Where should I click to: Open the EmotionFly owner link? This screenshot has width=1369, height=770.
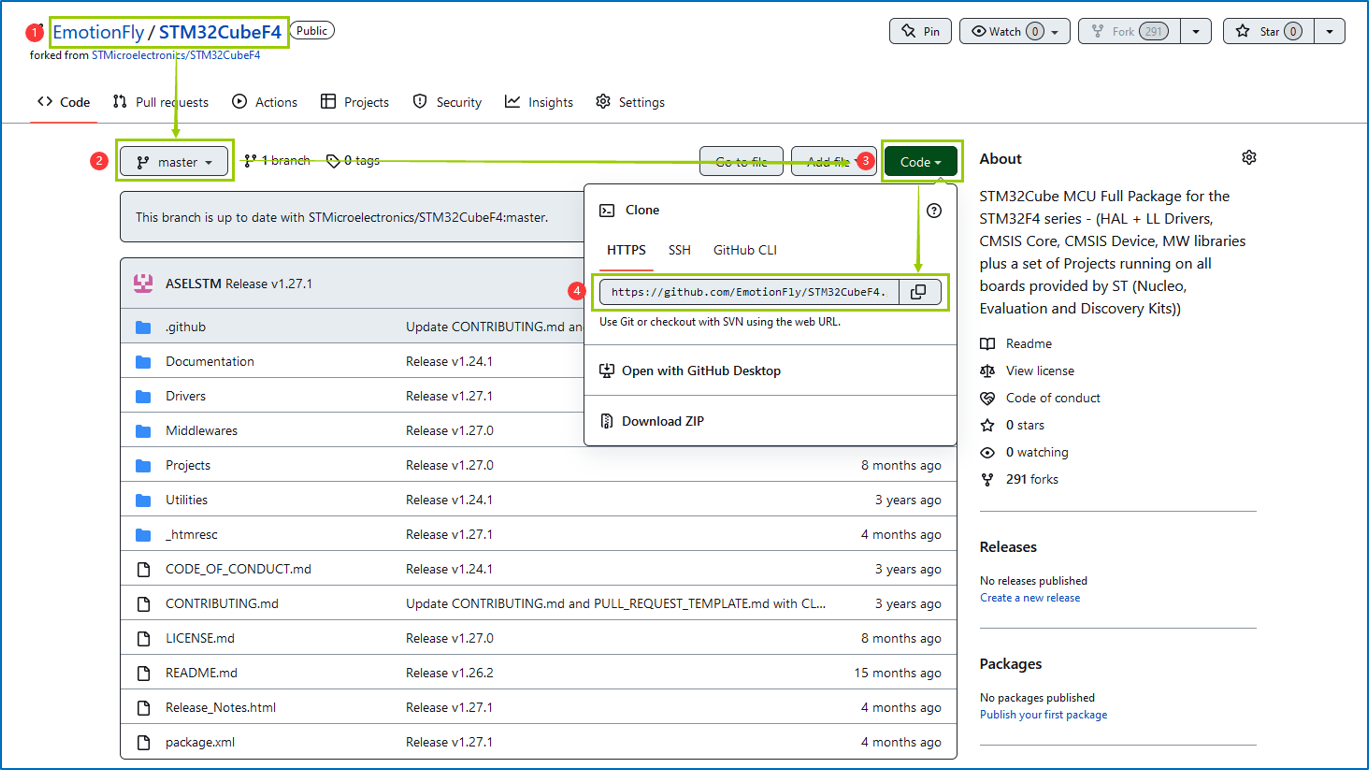98,32
